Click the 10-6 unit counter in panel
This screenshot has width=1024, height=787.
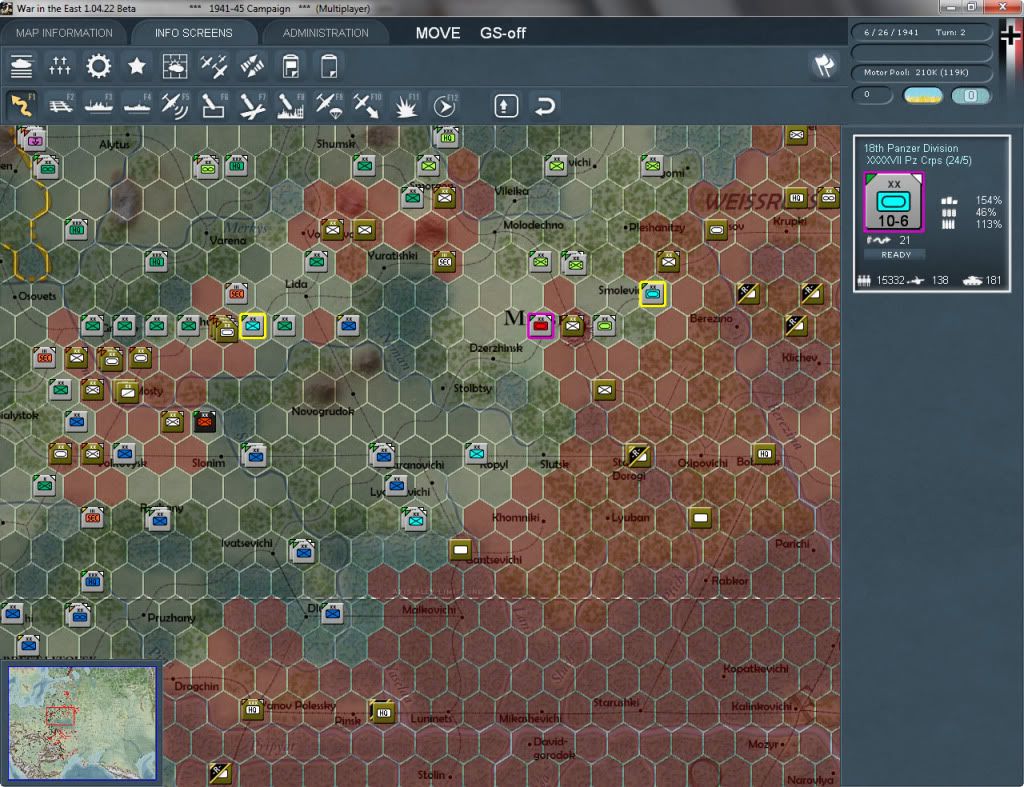[x=893, y=202]
